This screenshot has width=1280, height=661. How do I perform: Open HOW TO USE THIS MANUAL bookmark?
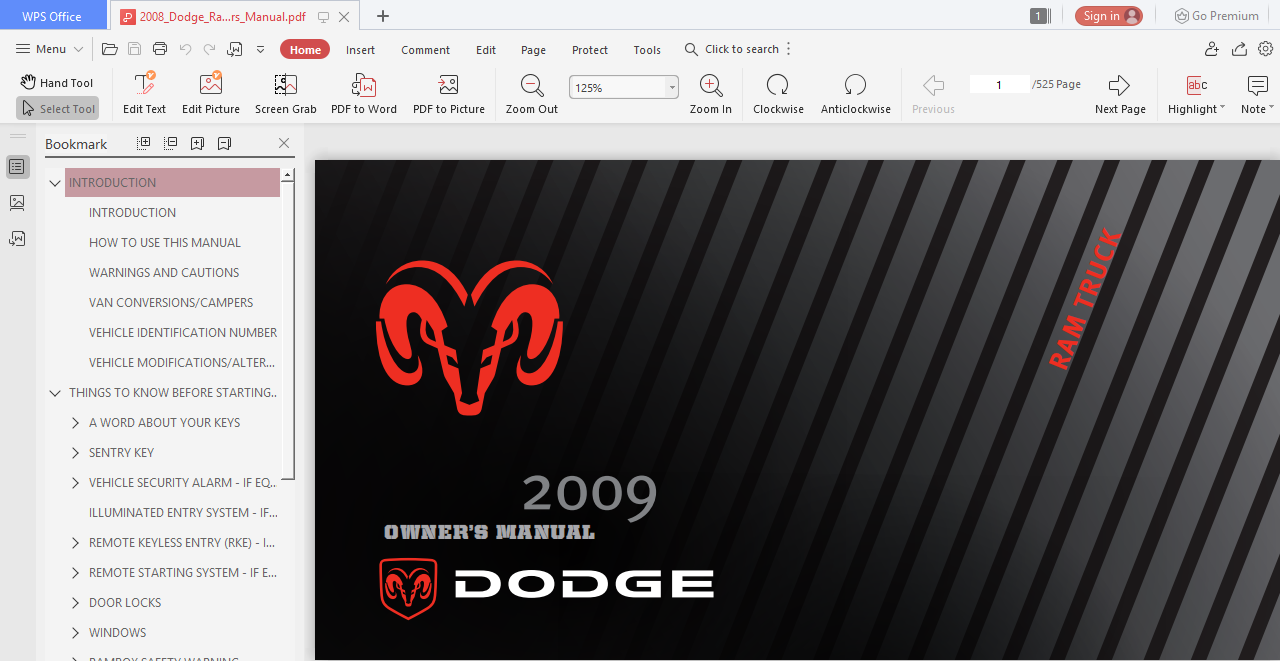165,243
